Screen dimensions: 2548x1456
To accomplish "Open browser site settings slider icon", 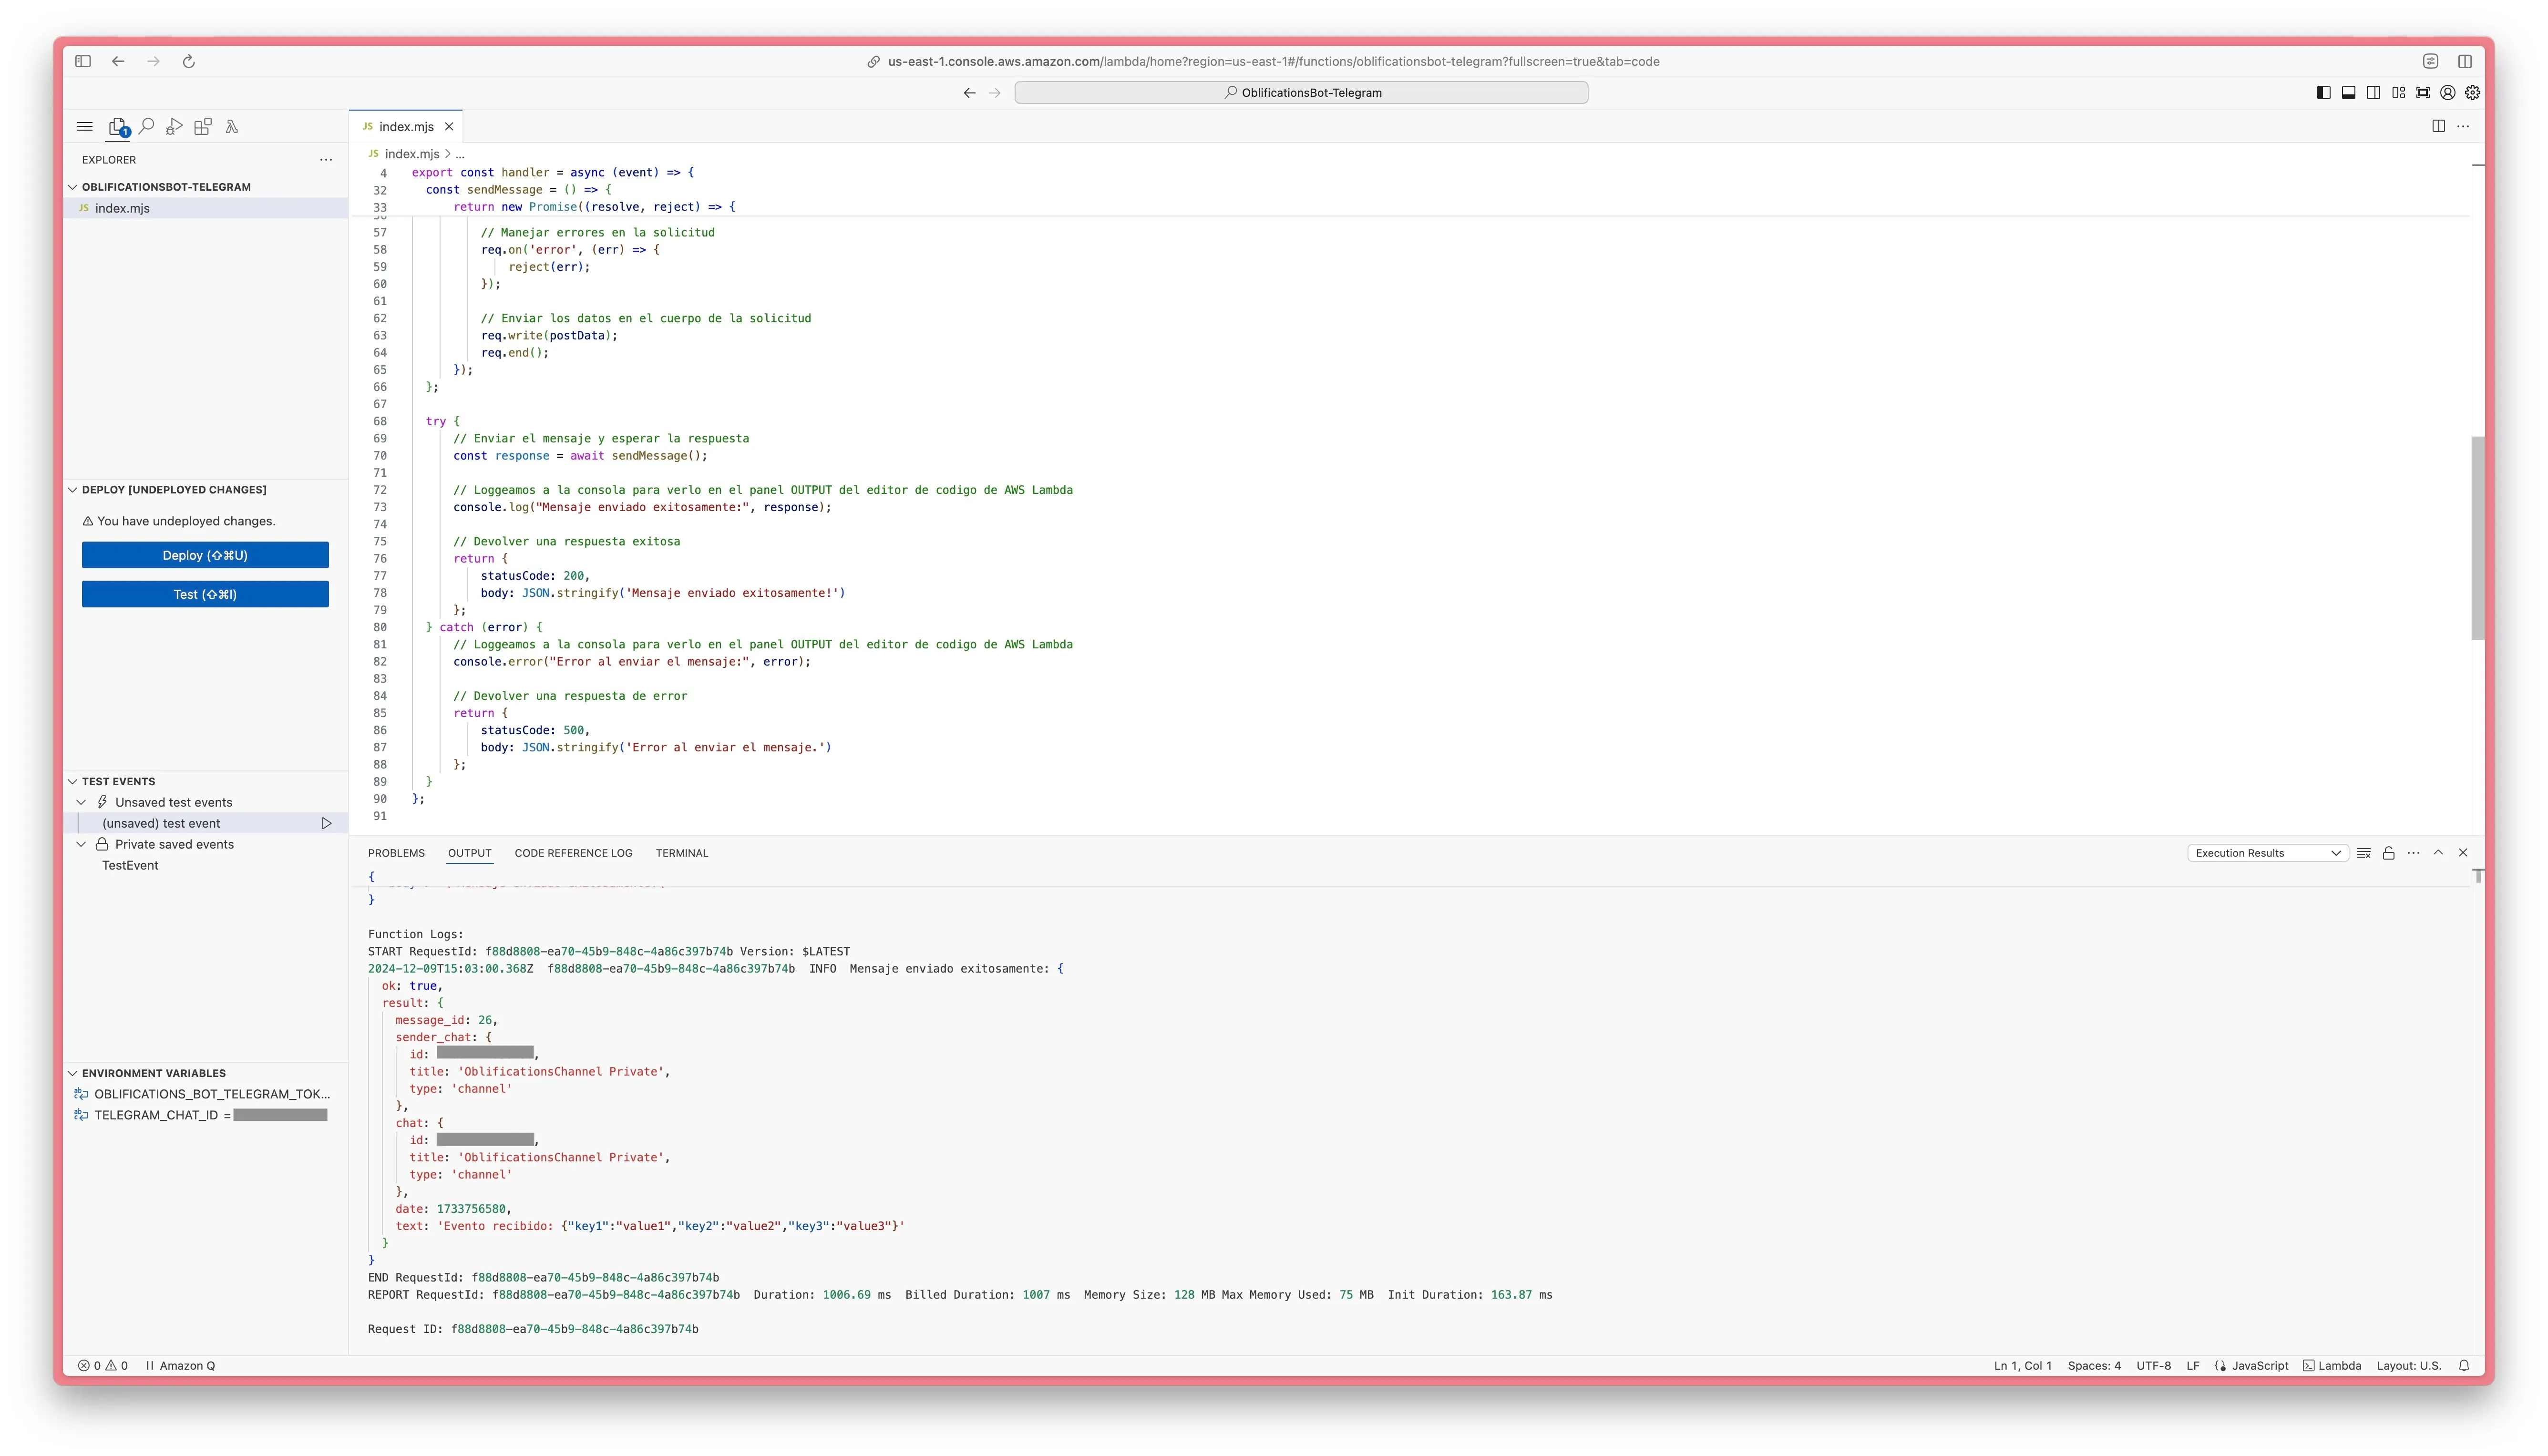I will tap(2431, 61).
